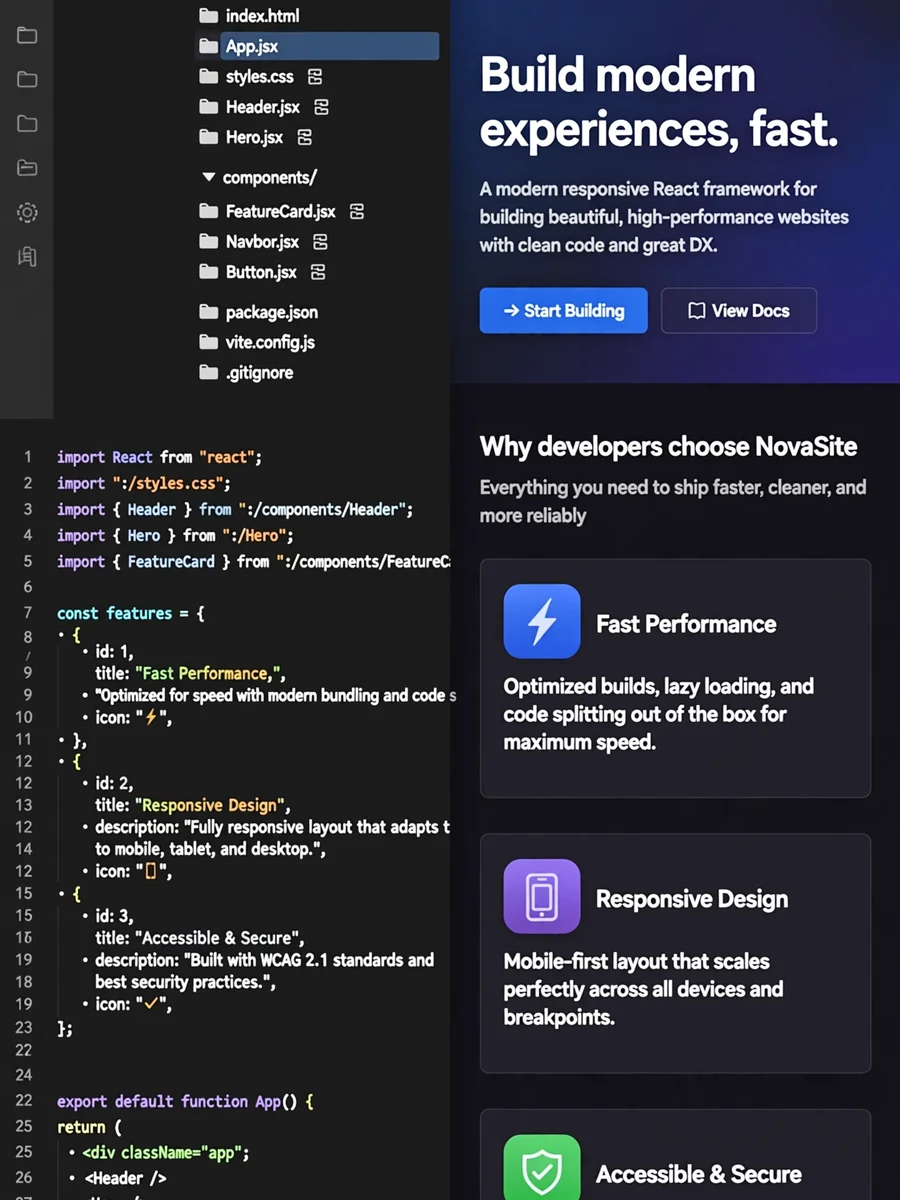Image resolution: width=900 pixels, height=1200 pixels.
Task: Click the code line importing { FeatureCard }
Action: [x=253, y=561]
